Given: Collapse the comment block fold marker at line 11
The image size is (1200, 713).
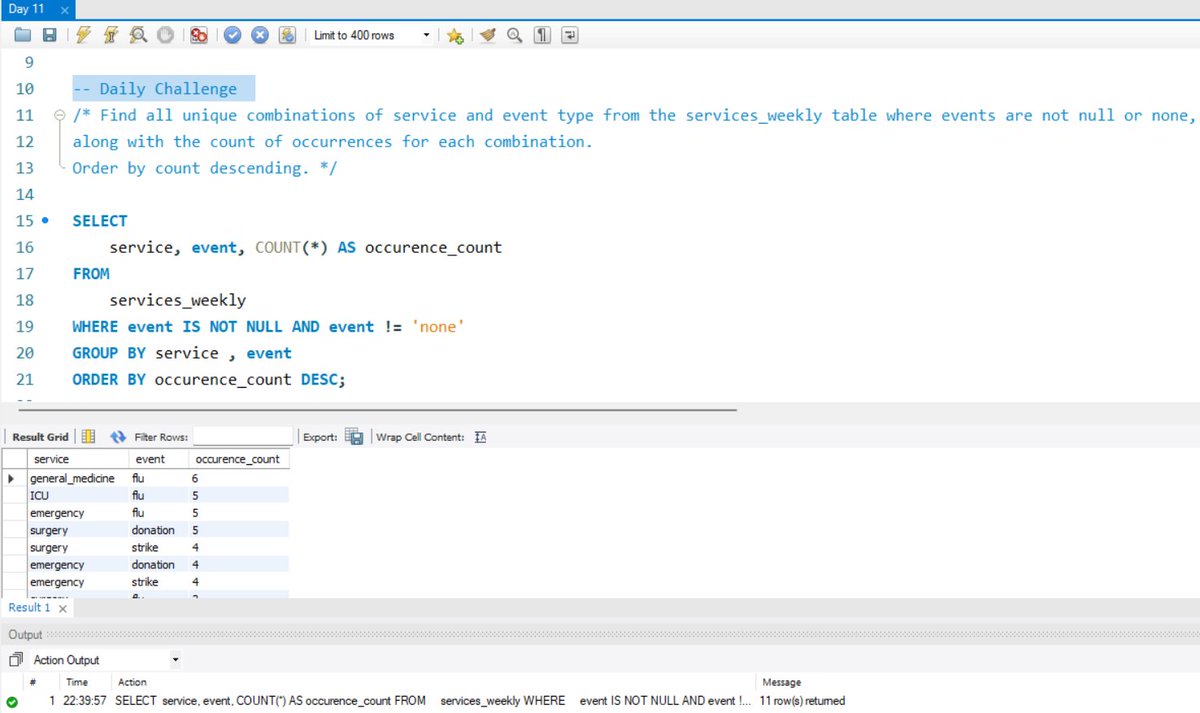Looking at the screenshot, I should [60, 115].
